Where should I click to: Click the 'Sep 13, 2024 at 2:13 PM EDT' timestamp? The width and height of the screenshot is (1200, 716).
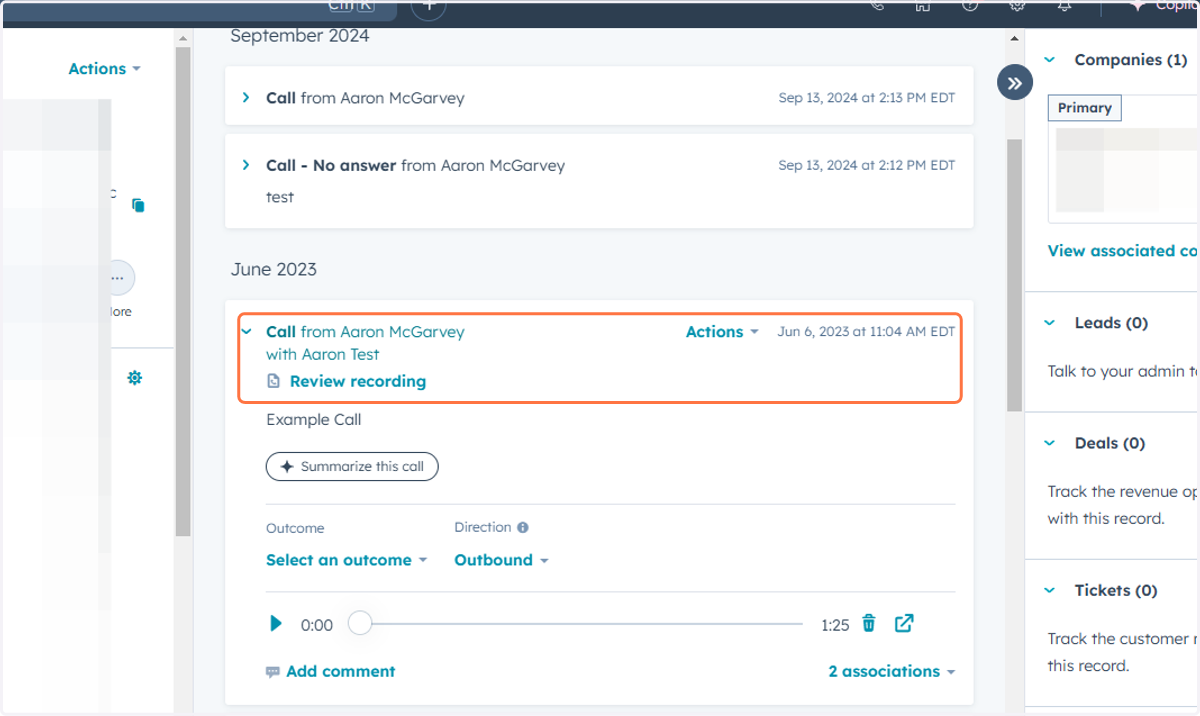[x=867, y=98]
